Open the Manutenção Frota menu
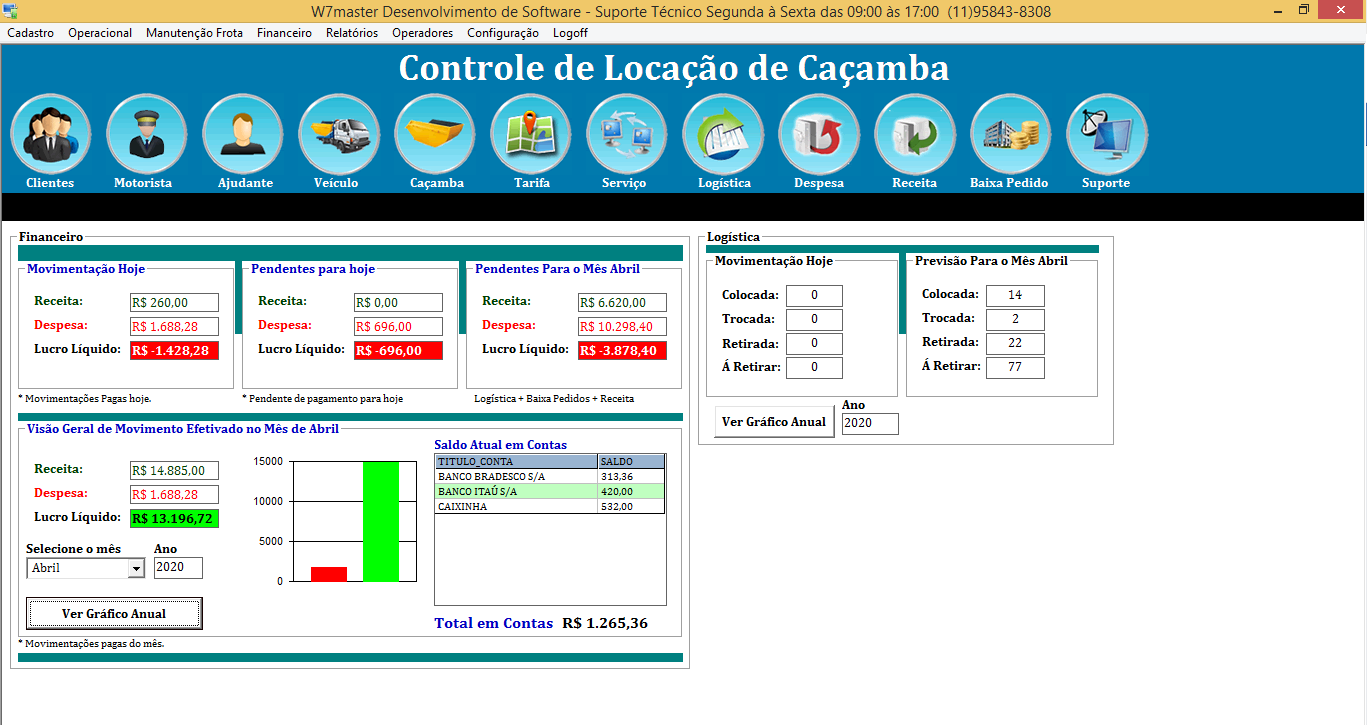 point(194,33)
